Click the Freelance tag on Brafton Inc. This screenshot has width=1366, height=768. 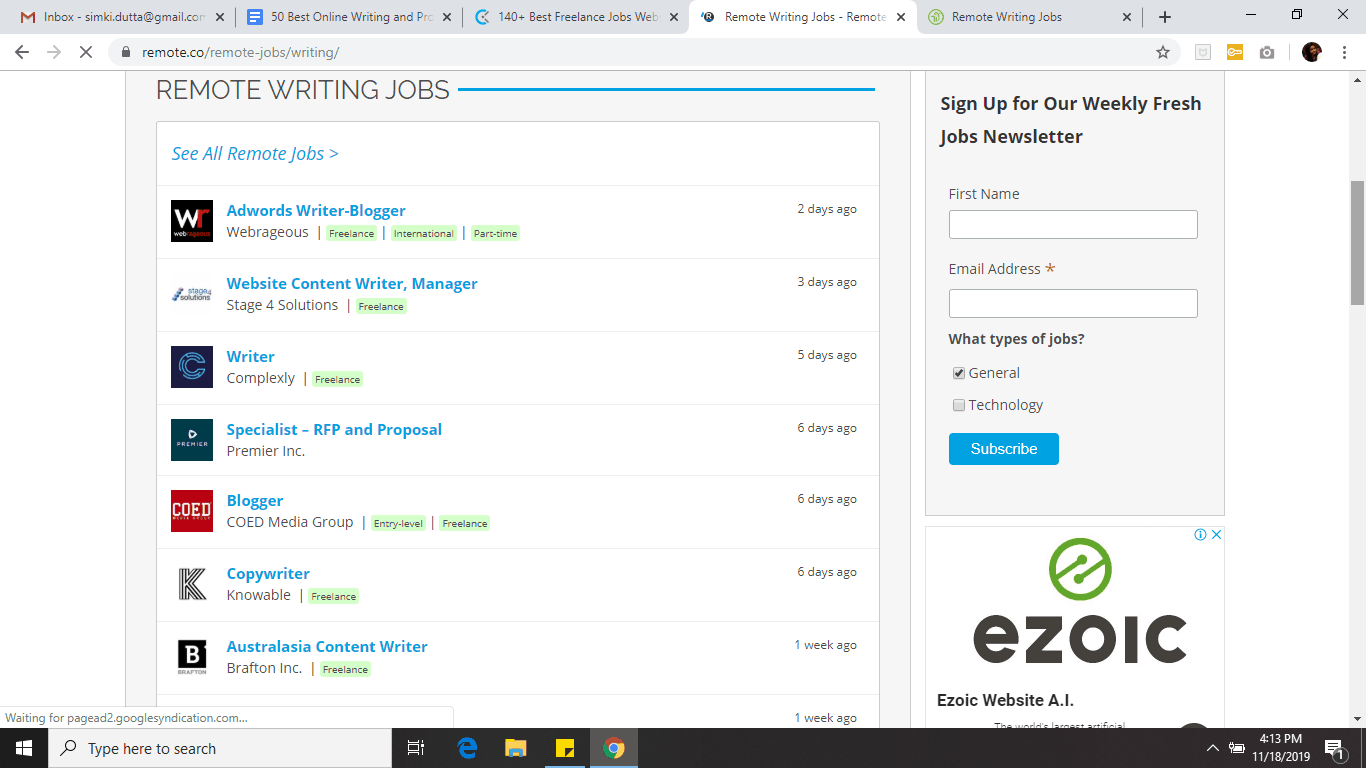click(345, 669)
